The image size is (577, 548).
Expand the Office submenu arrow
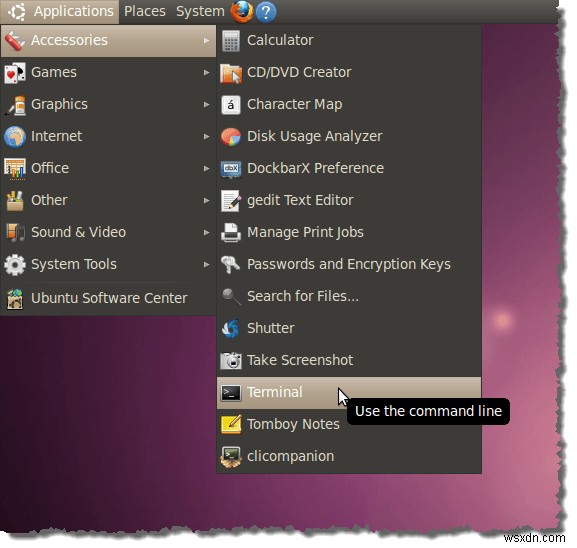click(x=206, y=169)
